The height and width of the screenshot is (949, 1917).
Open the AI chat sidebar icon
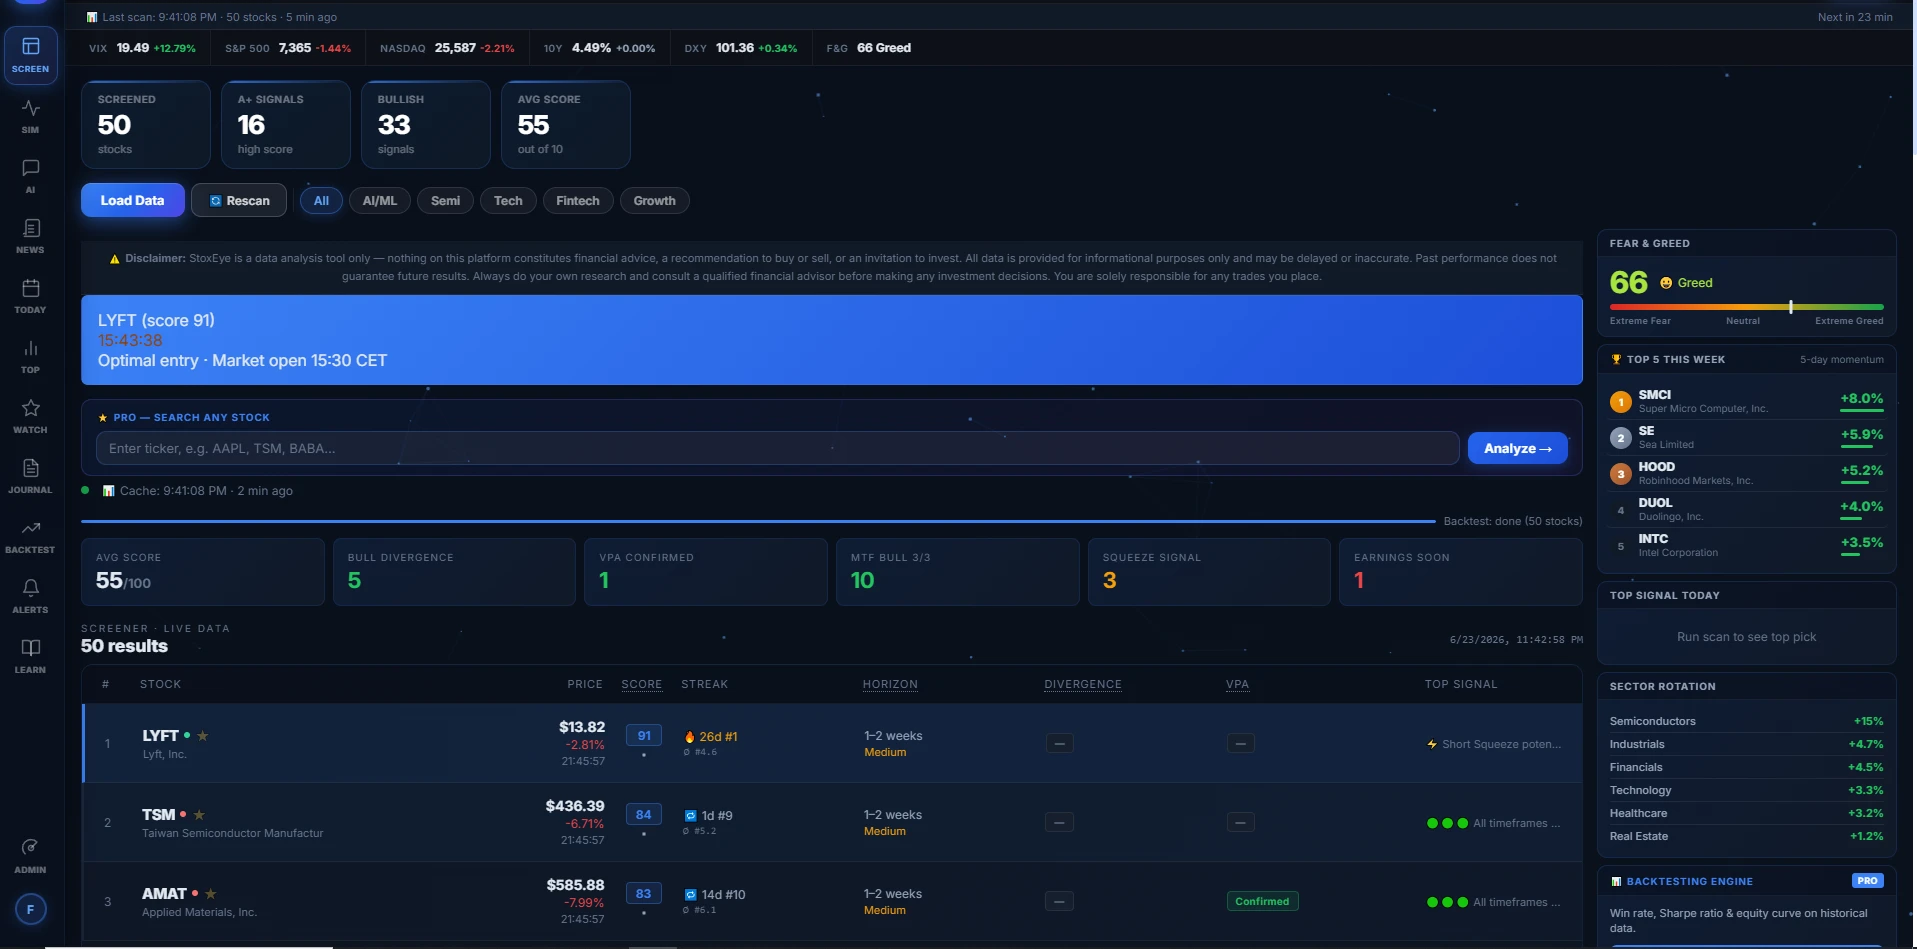tap(30, 176)
